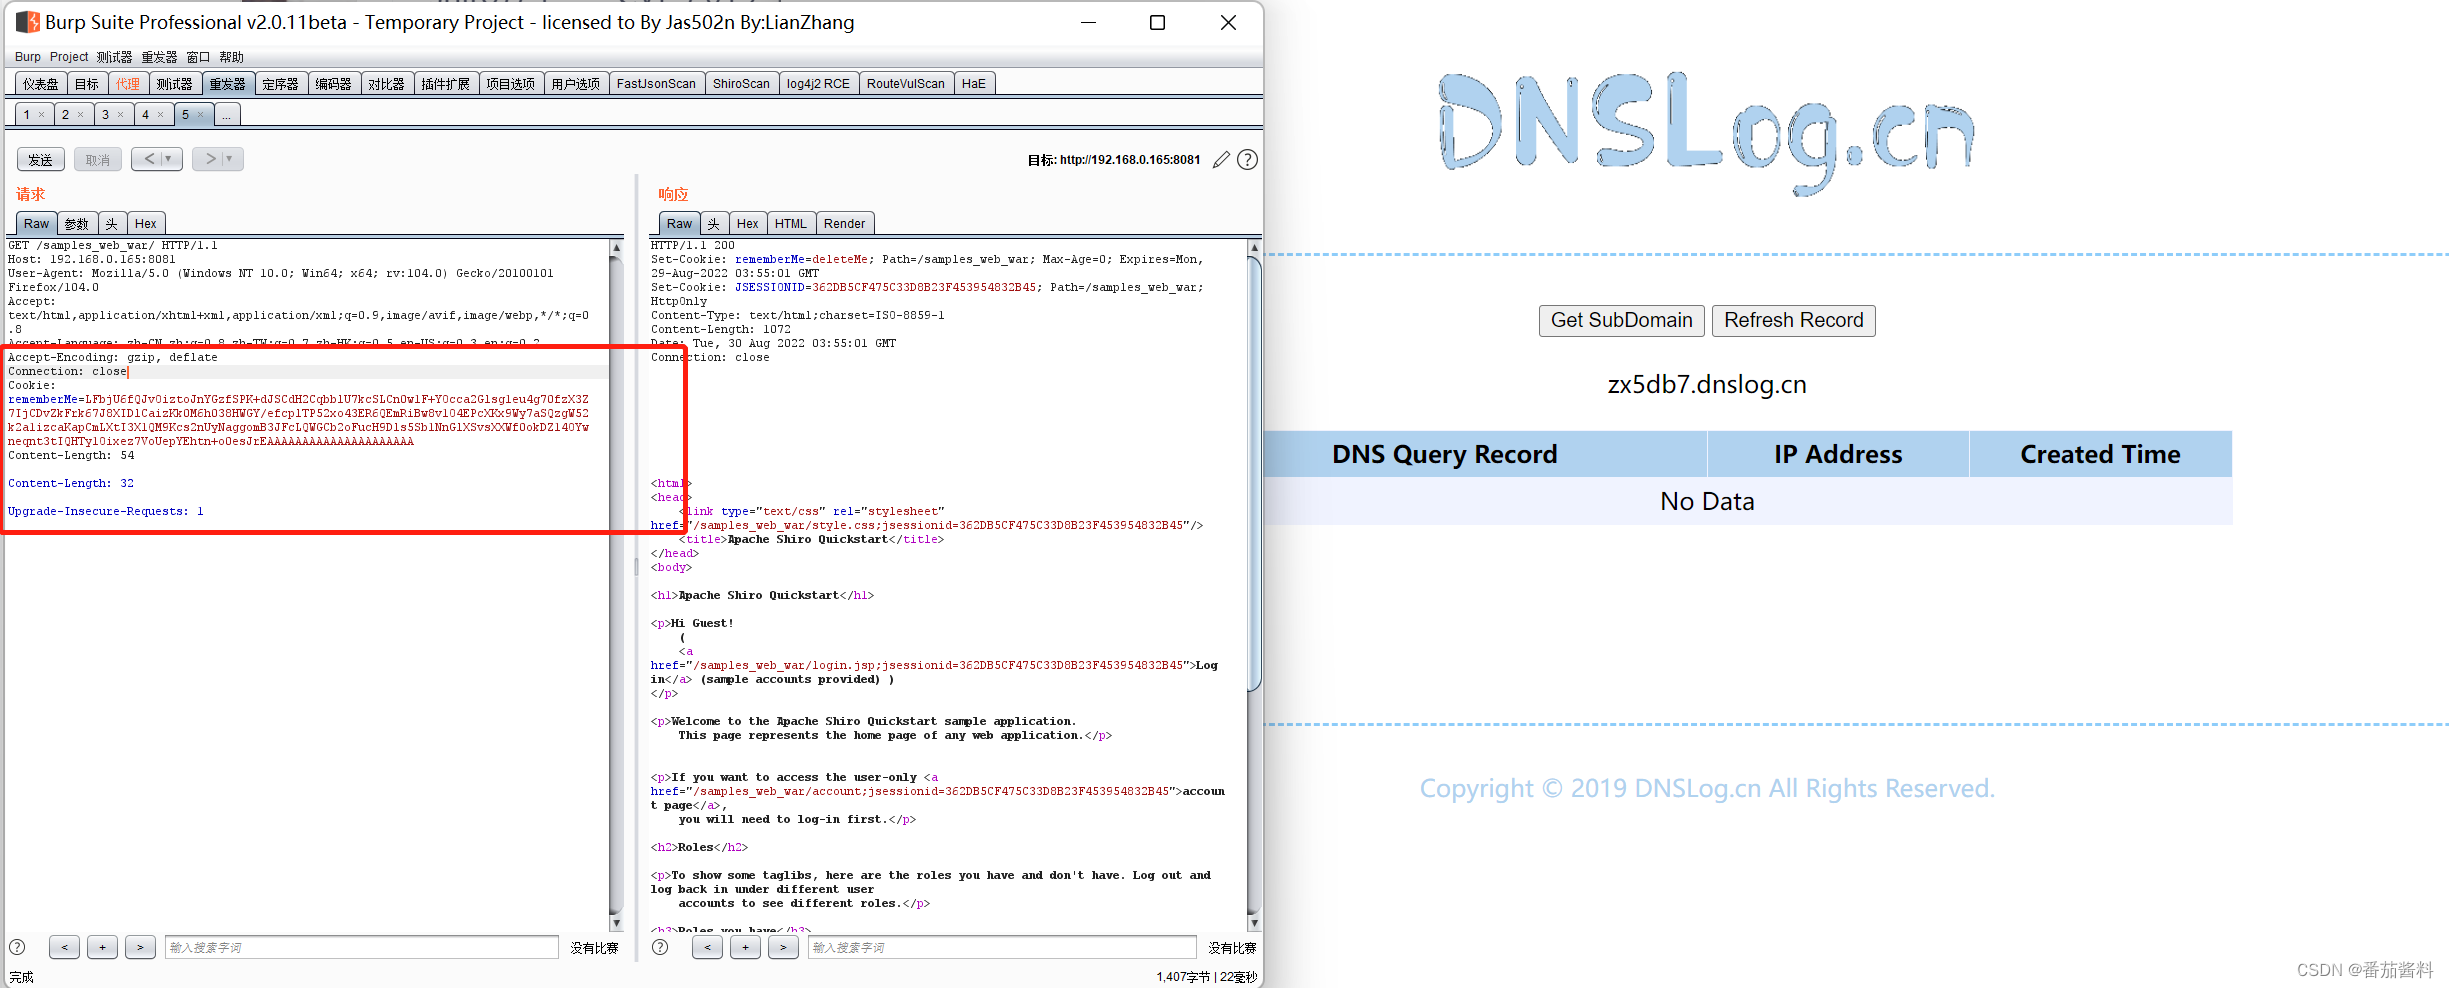Open the ShiroScan tab
The height and width of the screenshot is (988, 2449).
pyautogui.click(x=741, y=84)
